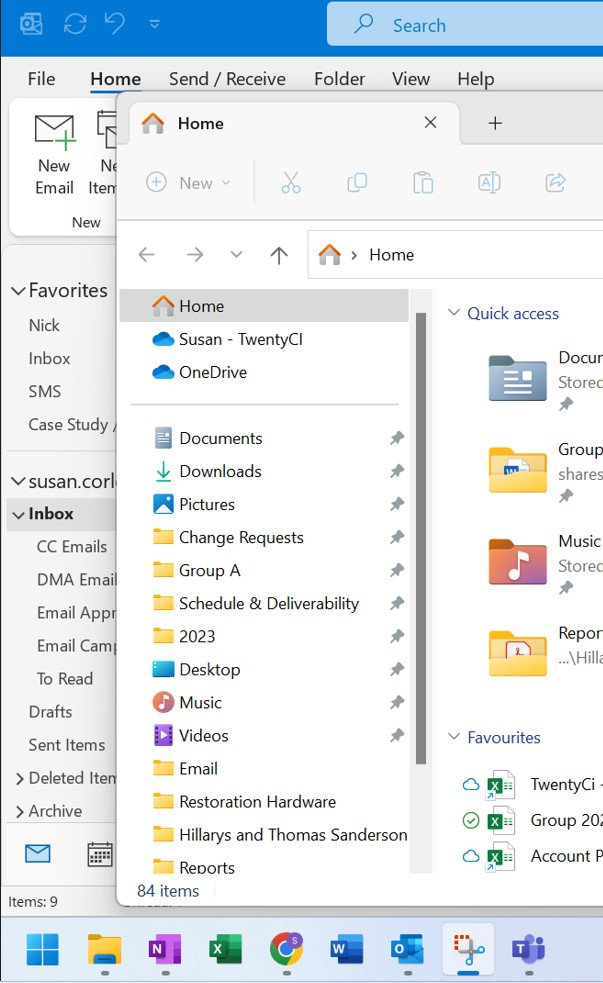Click the up one level arrow in File Explorer

point(278,254)
